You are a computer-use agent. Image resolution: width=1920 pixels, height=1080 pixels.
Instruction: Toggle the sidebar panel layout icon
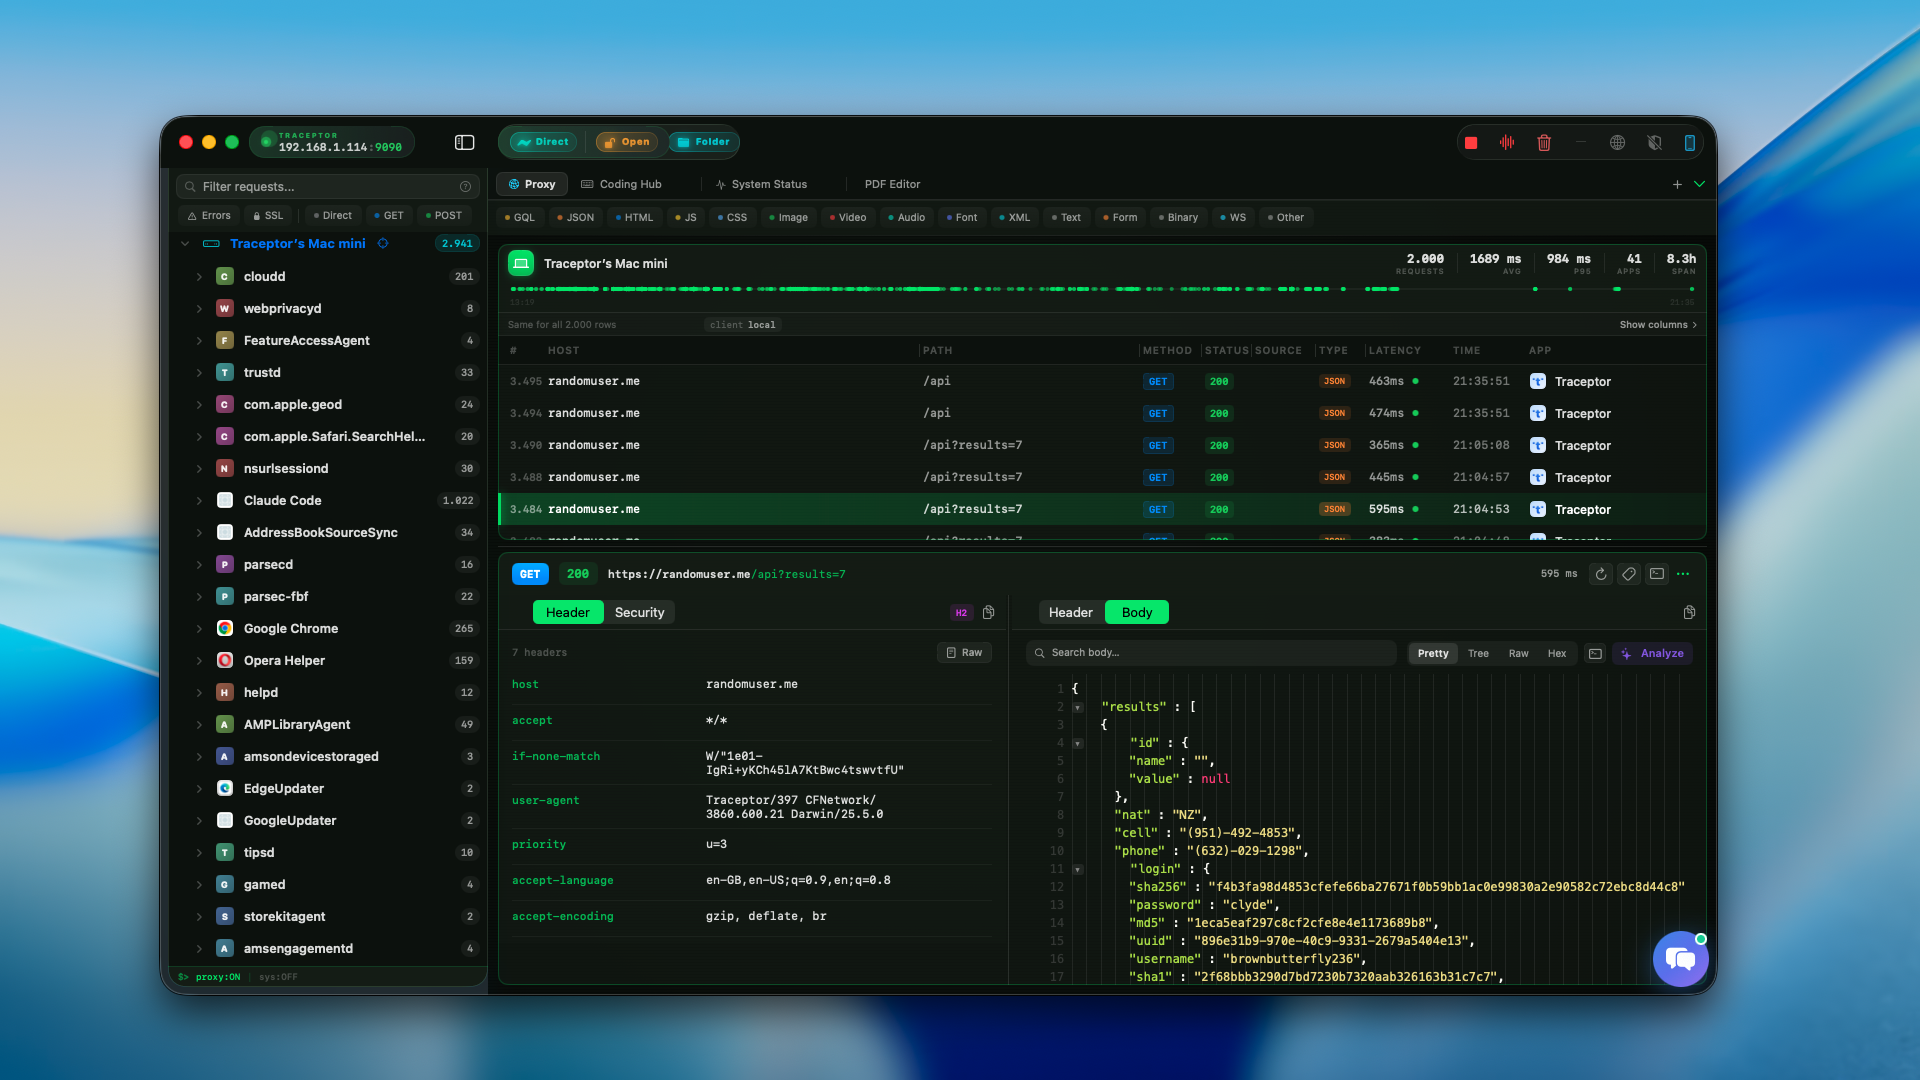[464, 143]
